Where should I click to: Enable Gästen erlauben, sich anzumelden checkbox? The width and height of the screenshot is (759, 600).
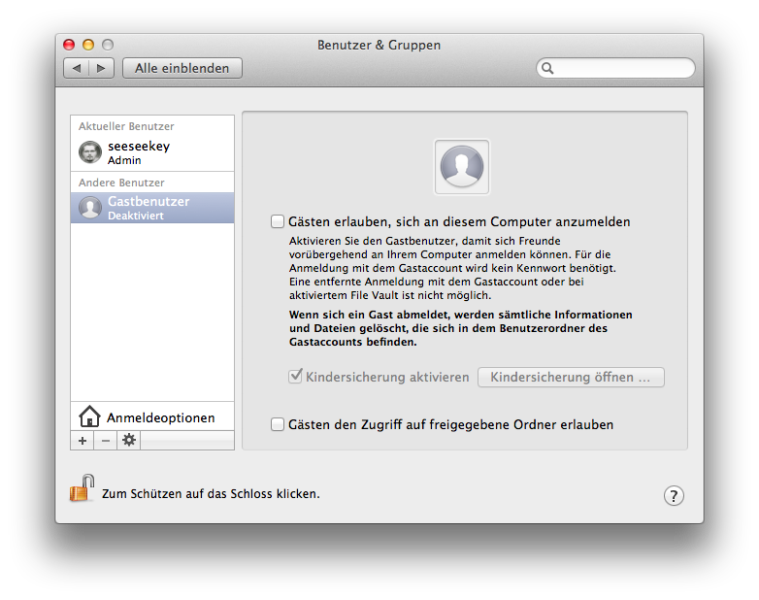click(x=277, y=222)
